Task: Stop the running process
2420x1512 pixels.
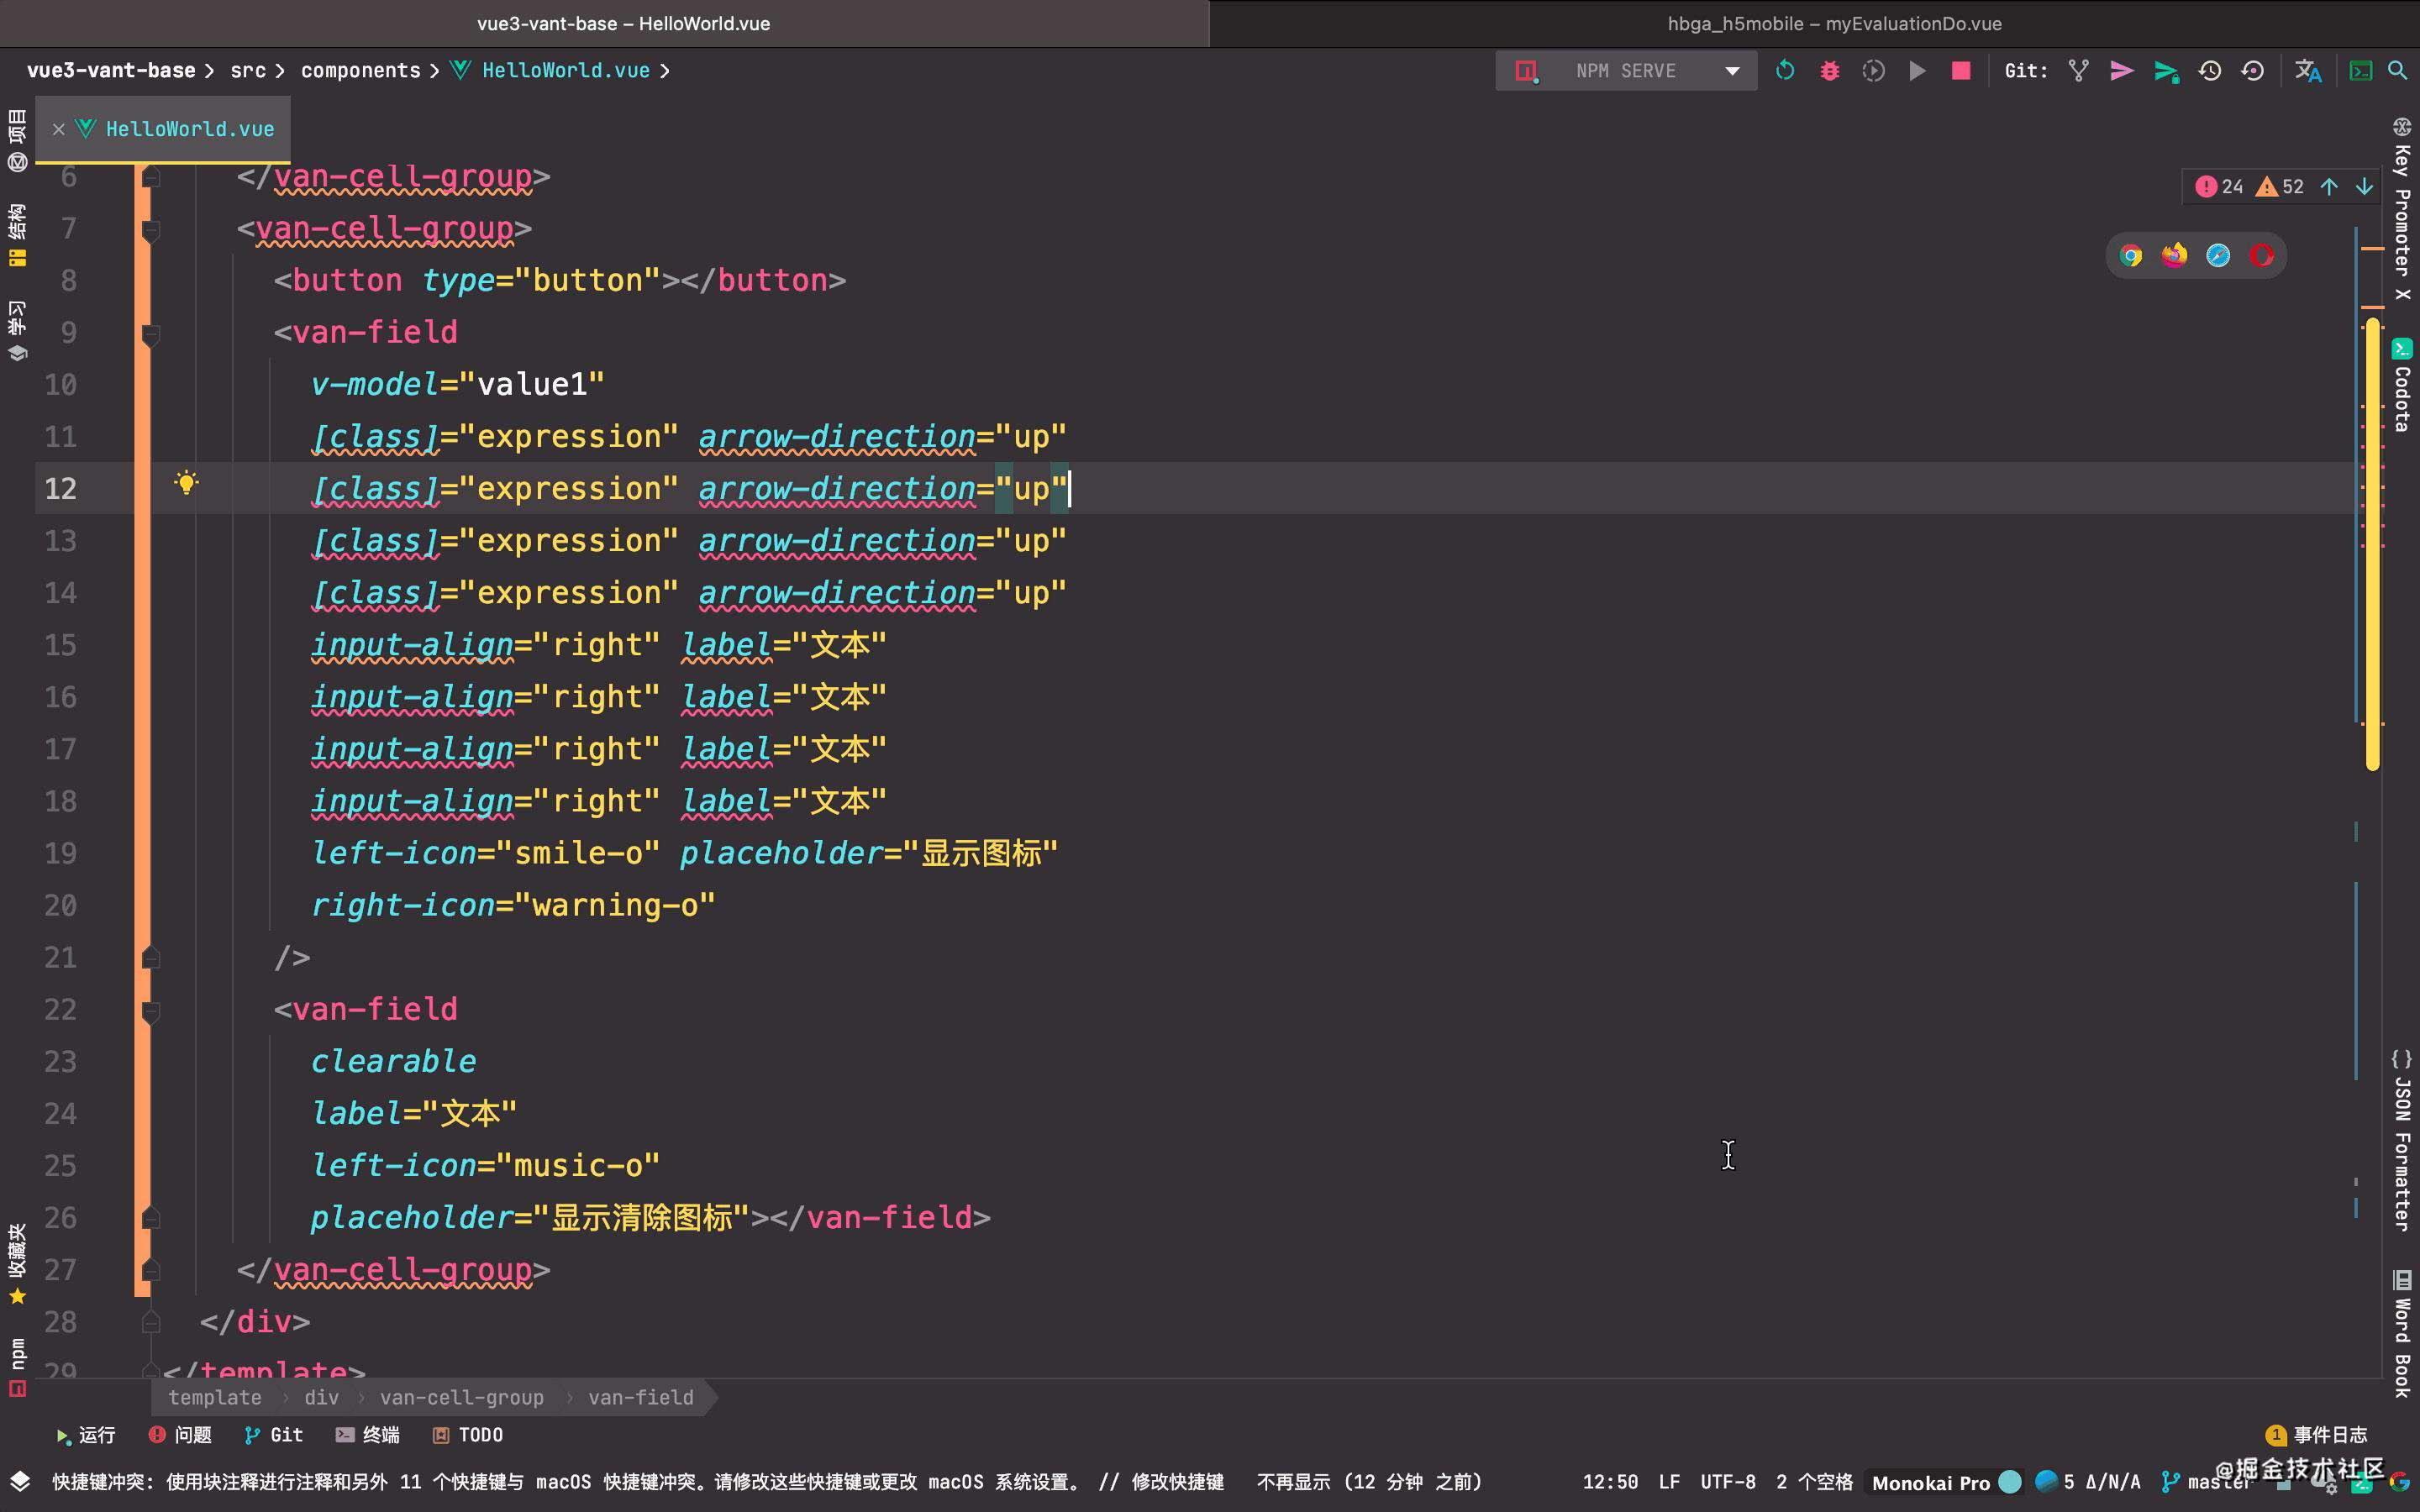Action: [1961, 71]
